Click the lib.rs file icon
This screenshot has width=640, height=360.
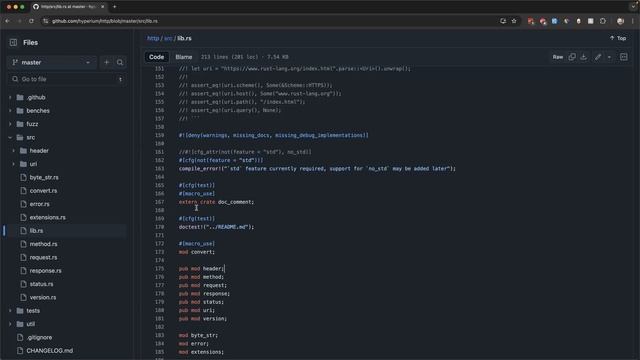point(23,231)
